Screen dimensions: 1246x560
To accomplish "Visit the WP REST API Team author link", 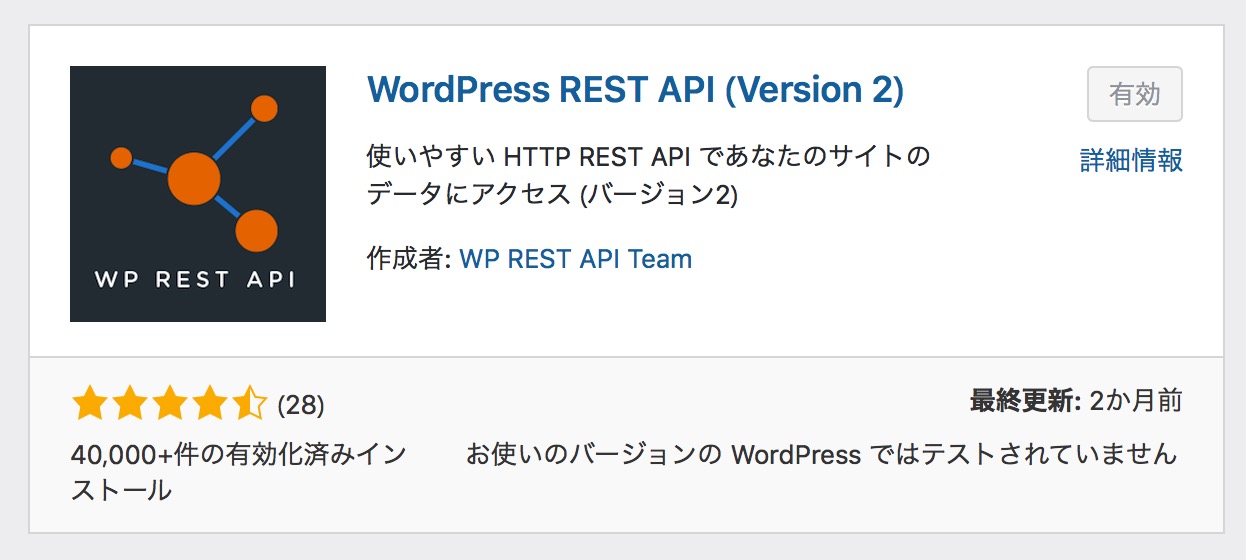I will (x=575, y=259).
